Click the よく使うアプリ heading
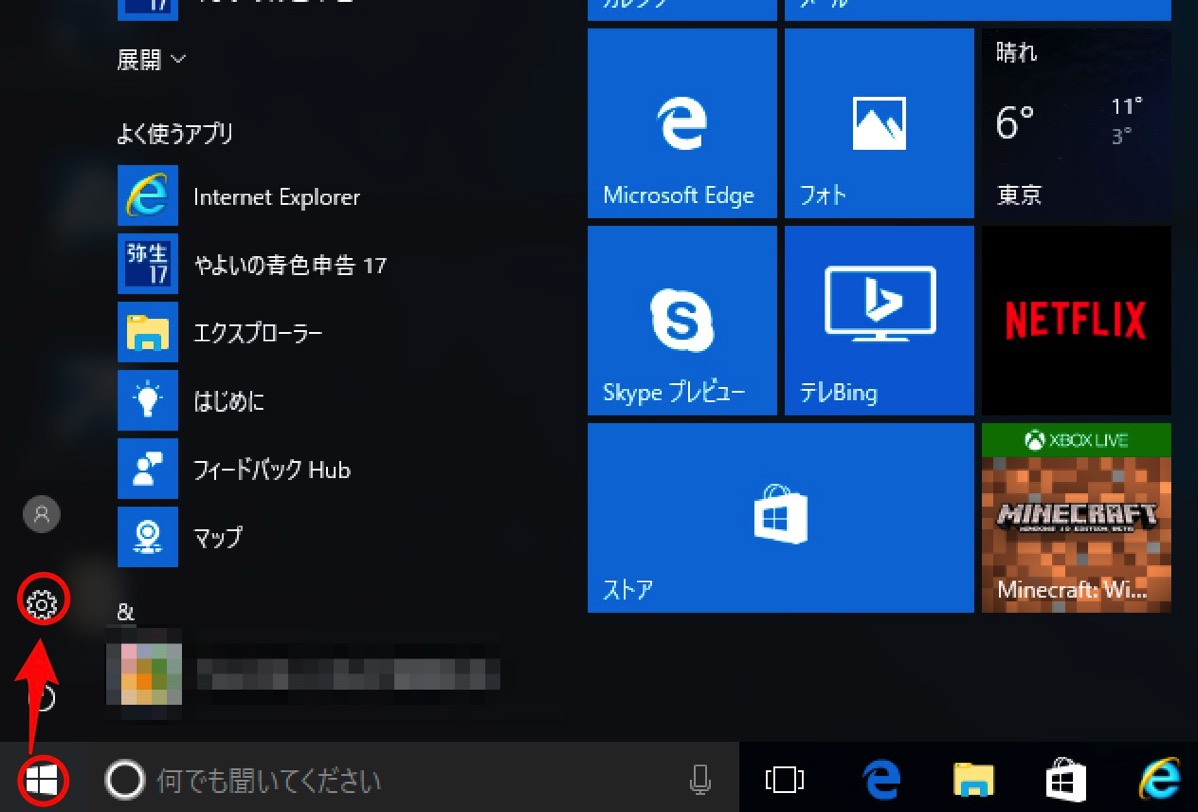Viewport: 1198px width, 812px height. pos(175,134)
